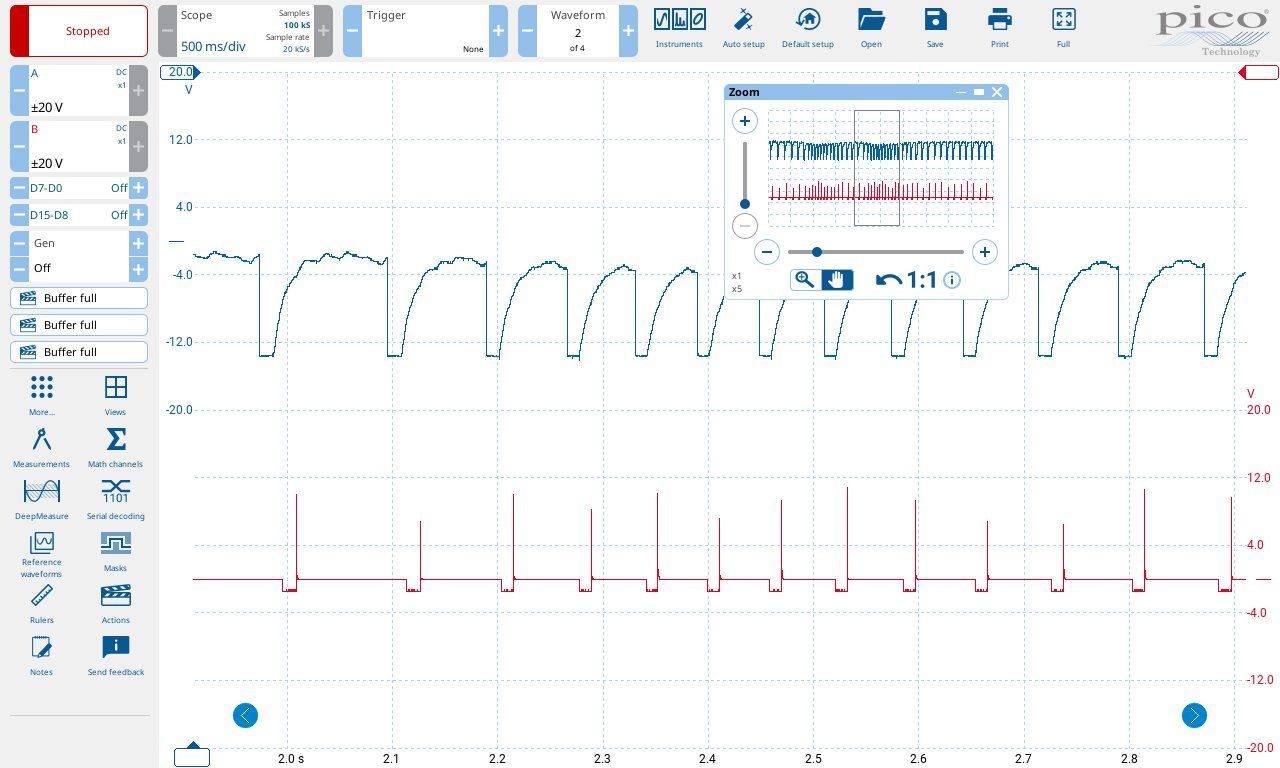
Task: Open the Views menu
Action: click(115, 395)
